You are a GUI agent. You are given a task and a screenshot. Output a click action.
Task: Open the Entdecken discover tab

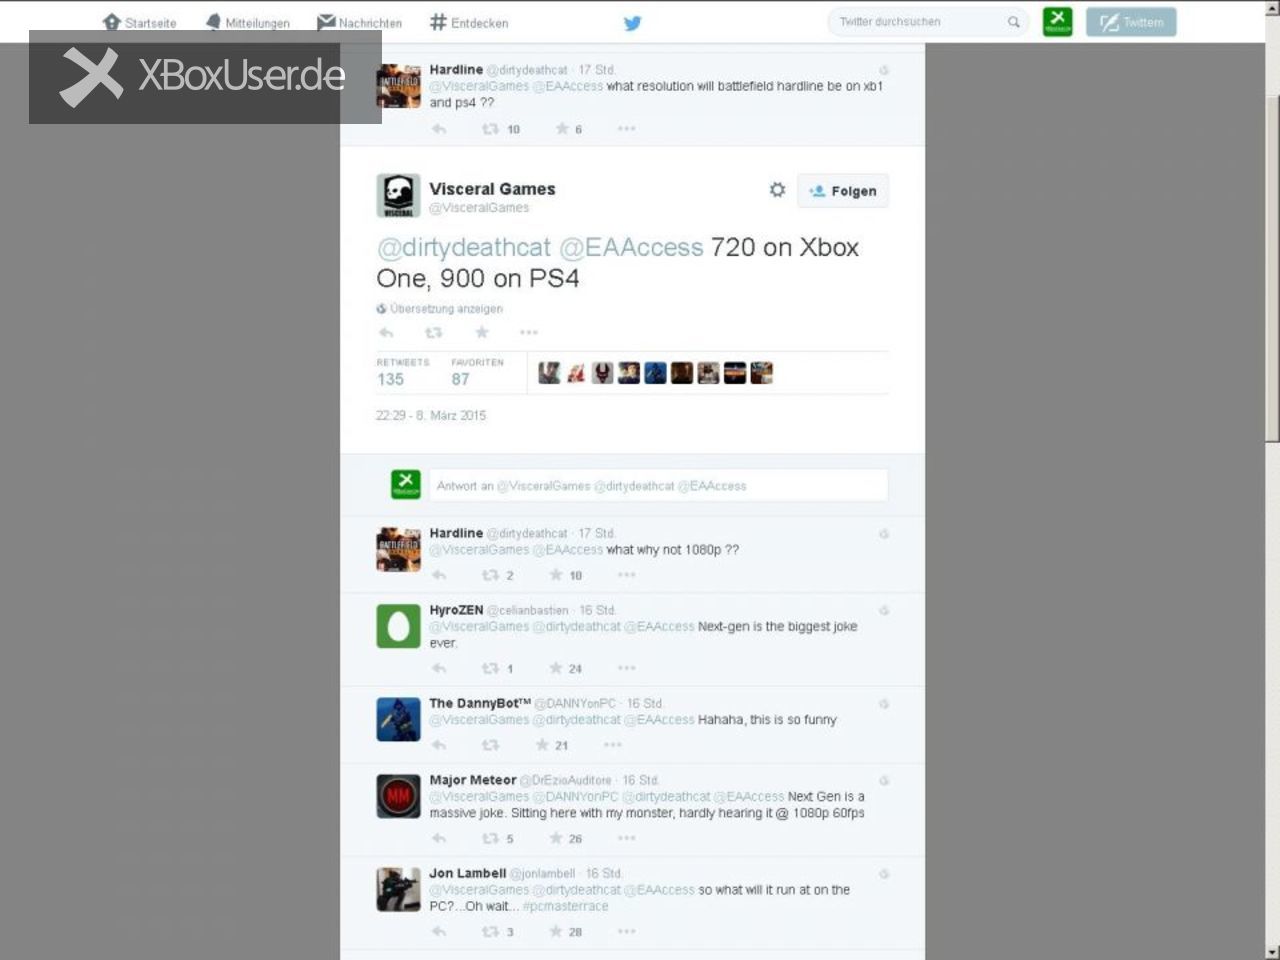[x=469, y=22]
